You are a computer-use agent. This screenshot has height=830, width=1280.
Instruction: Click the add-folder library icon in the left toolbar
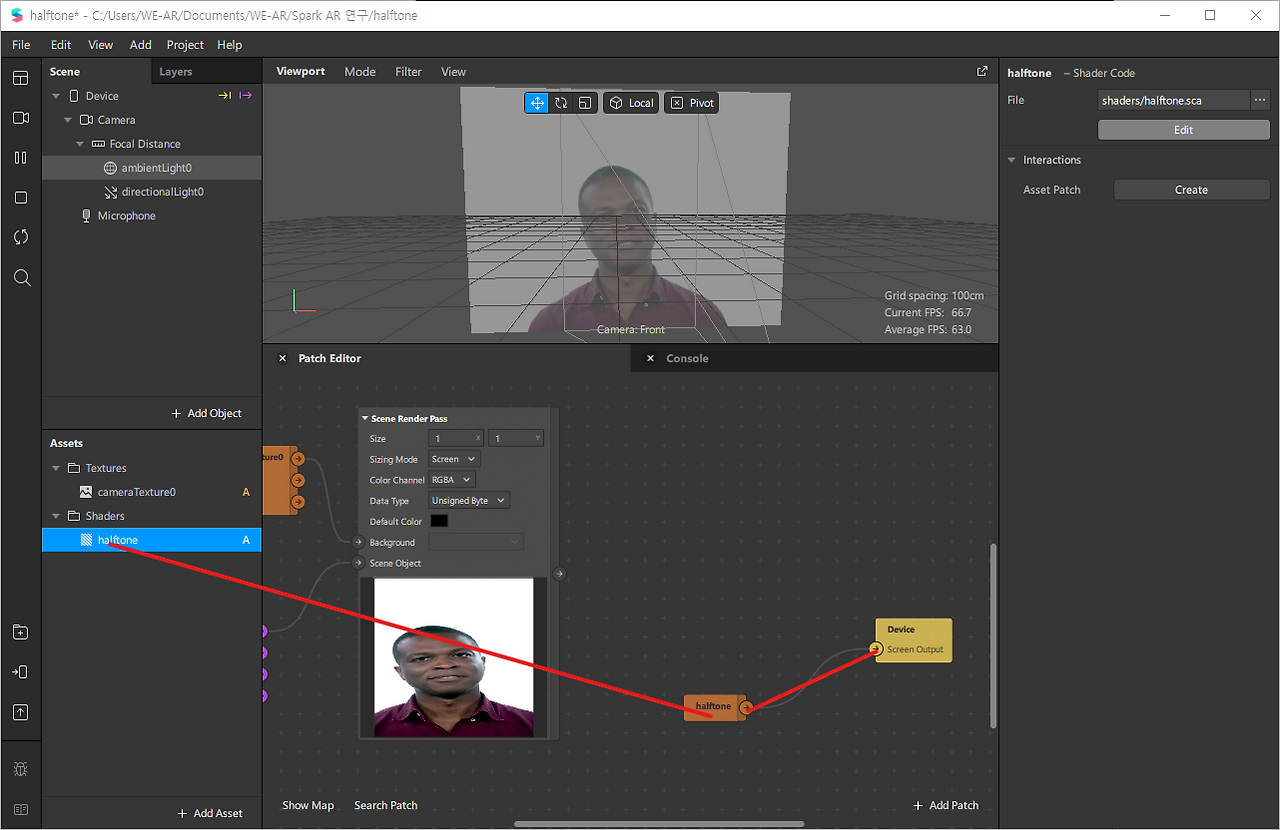pos(21,632)
